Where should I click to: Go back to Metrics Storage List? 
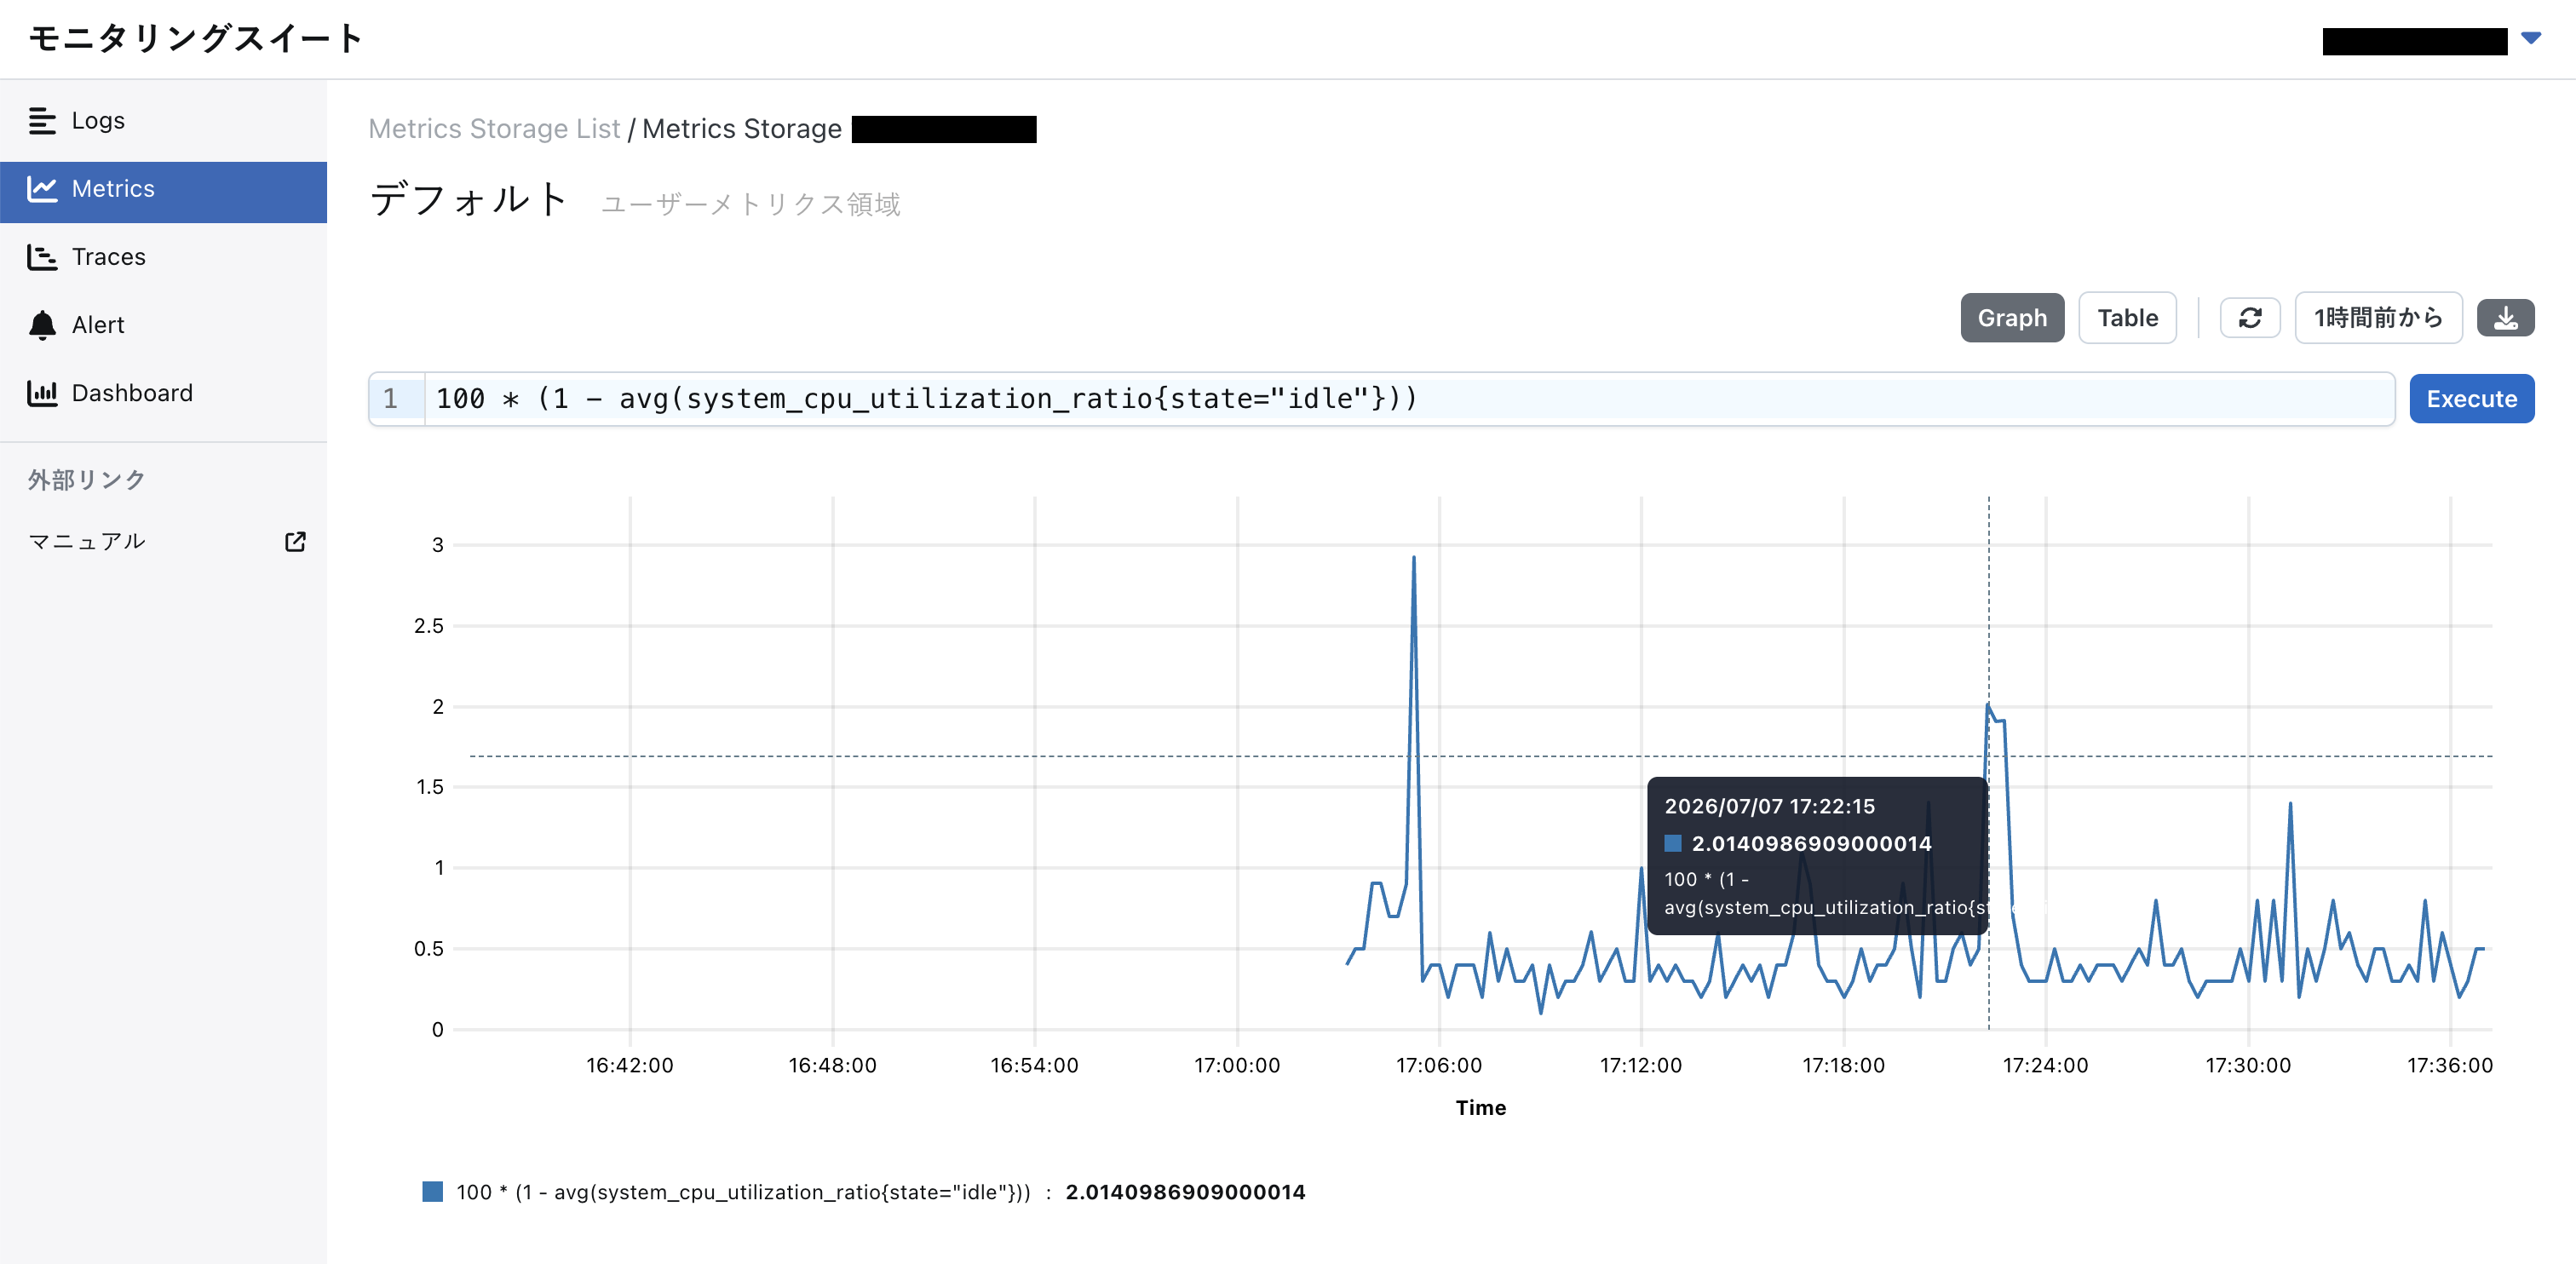pos(494,129)
